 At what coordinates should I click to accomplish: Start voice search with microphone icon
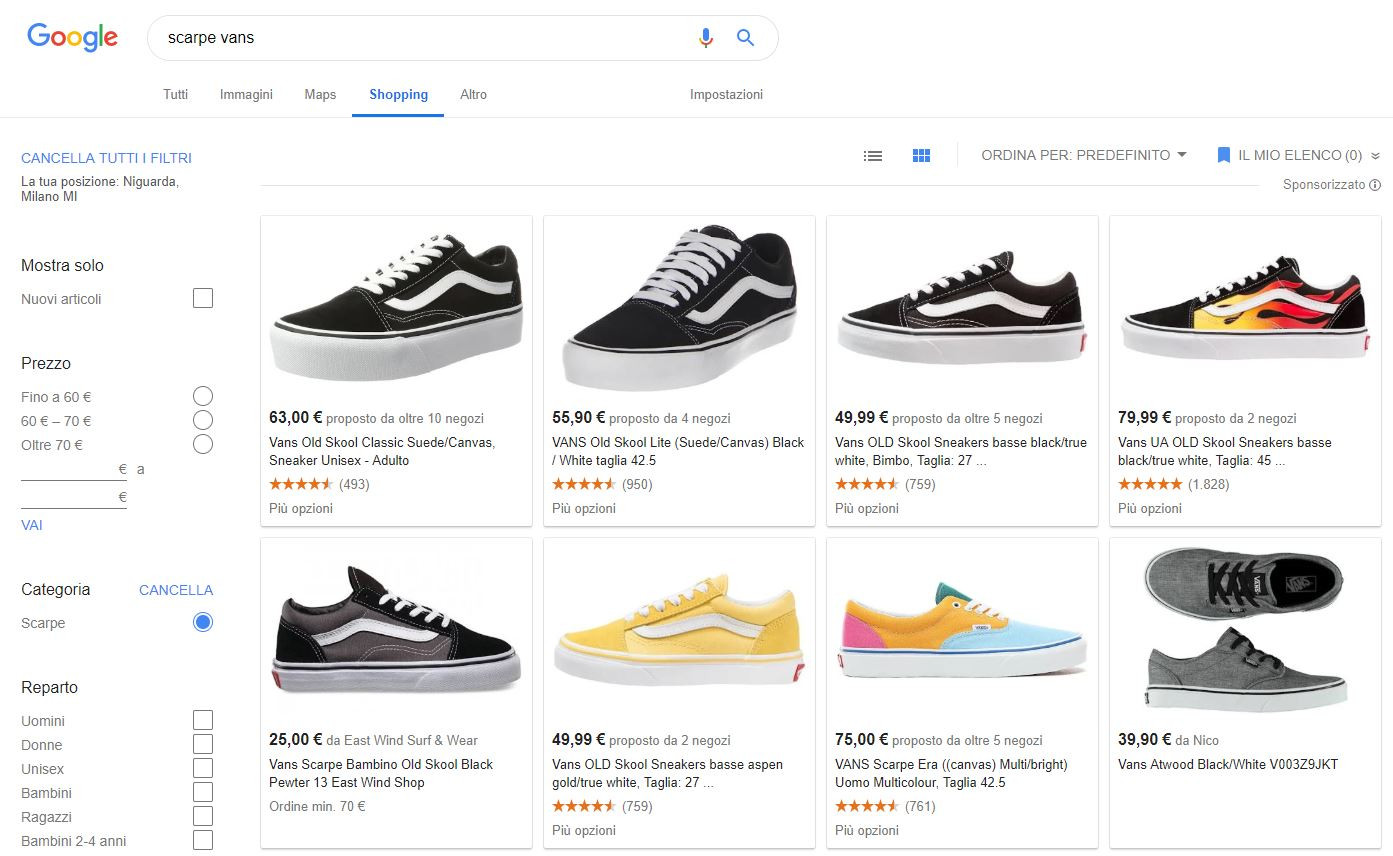706,38
